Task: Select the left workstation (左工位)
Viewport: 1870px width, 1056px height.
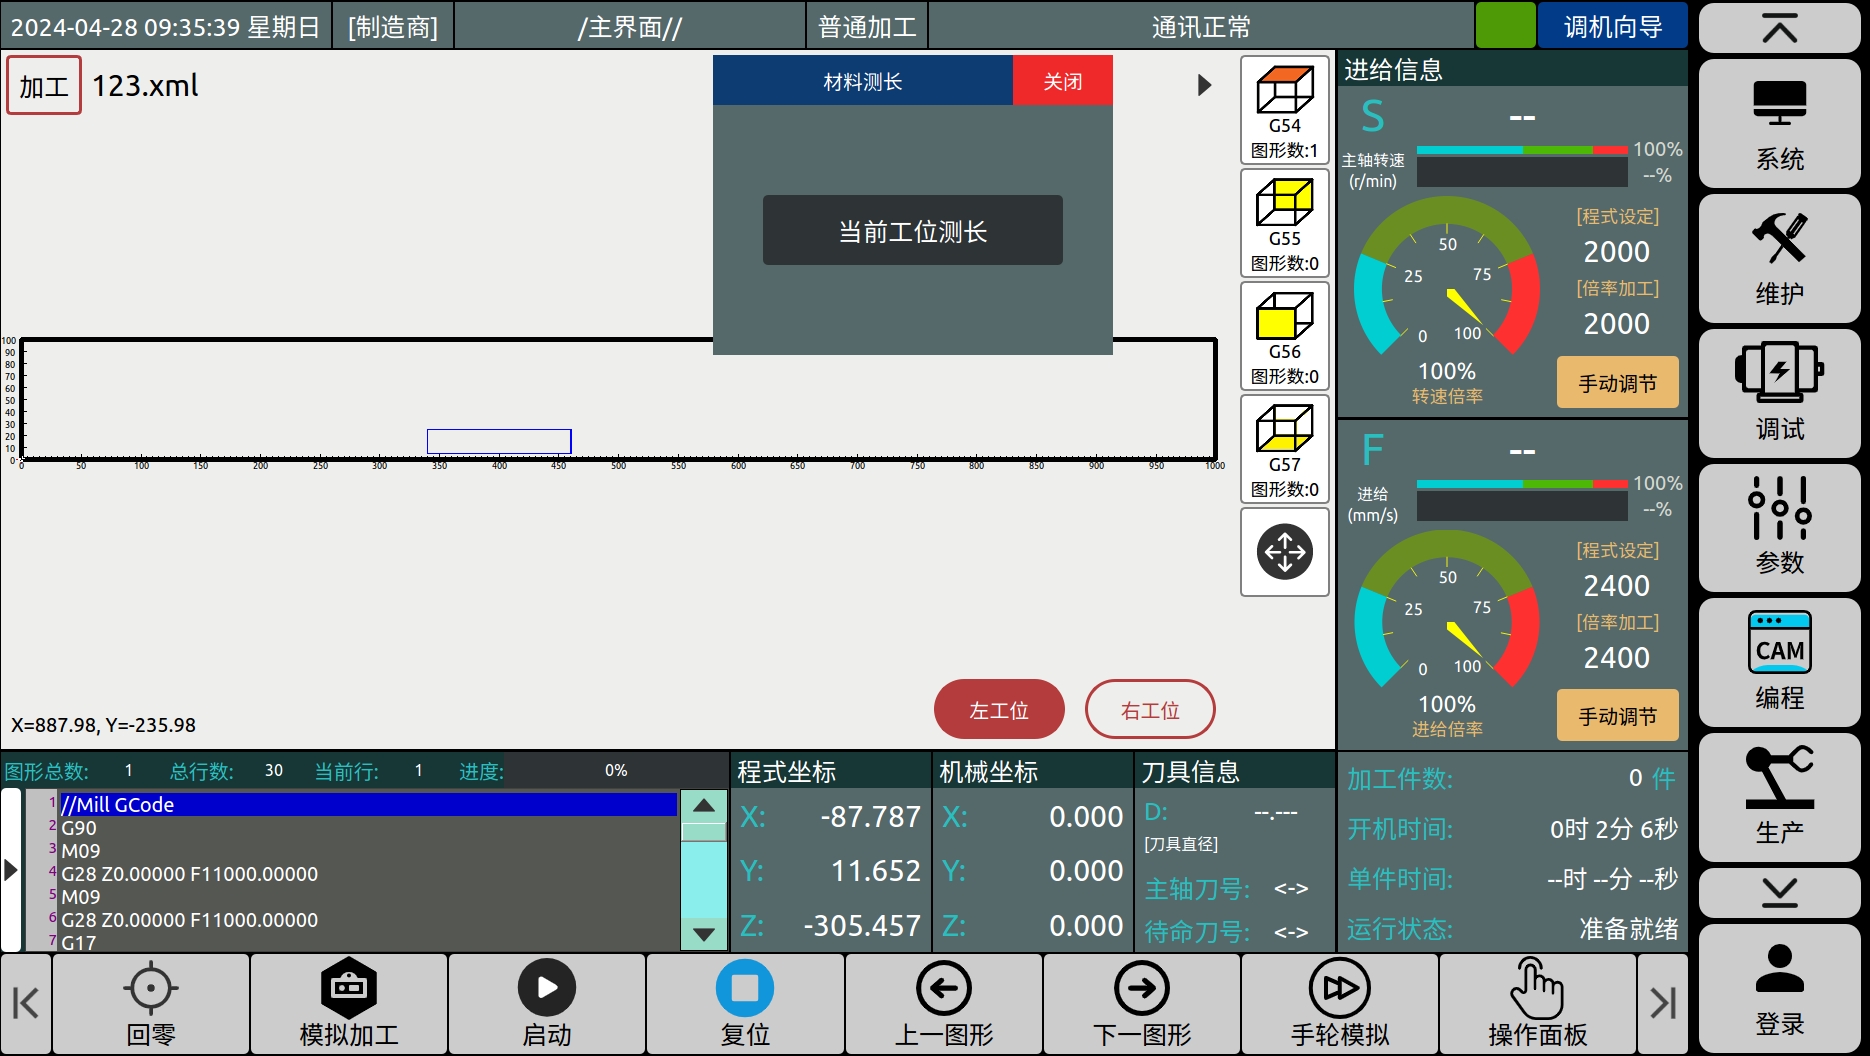Action: (x=998, y=710)
